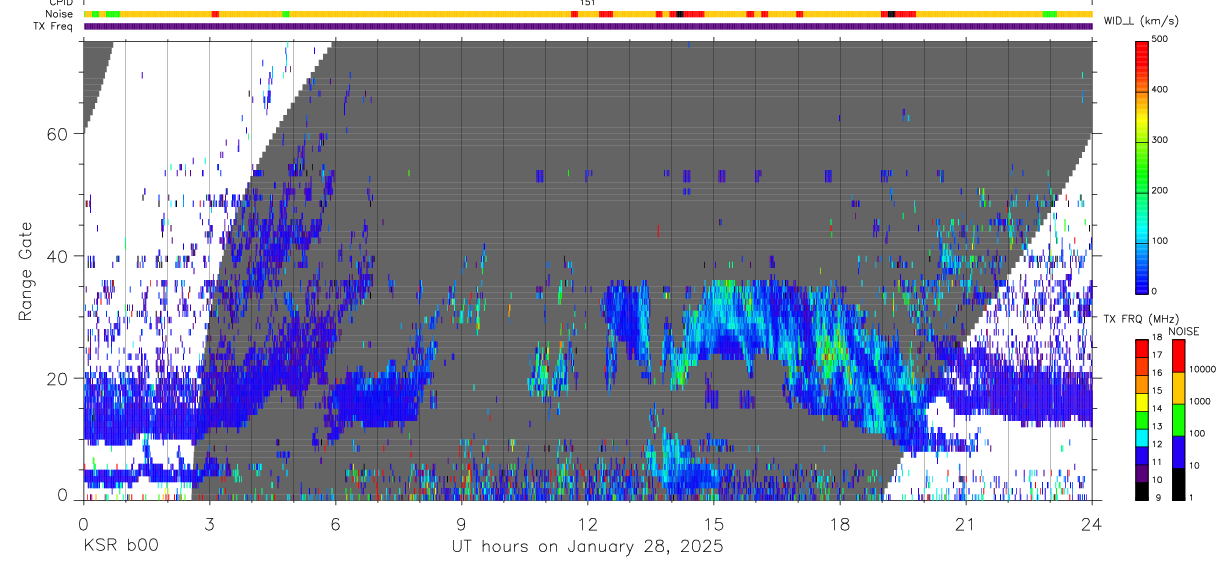1228x567 pixels.
Task: Click the orange Noise strip at top
Action: pyautogui.click(x=587, y=14)
